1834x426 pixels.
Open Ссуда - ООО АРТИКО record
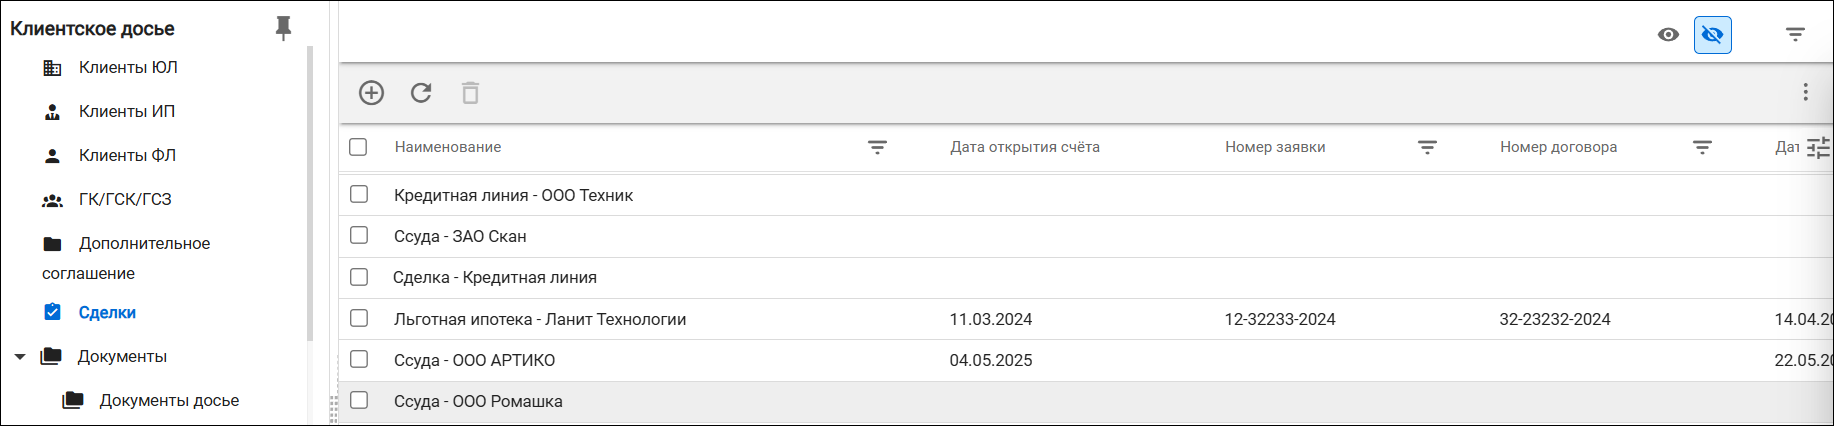click(474, 360)
